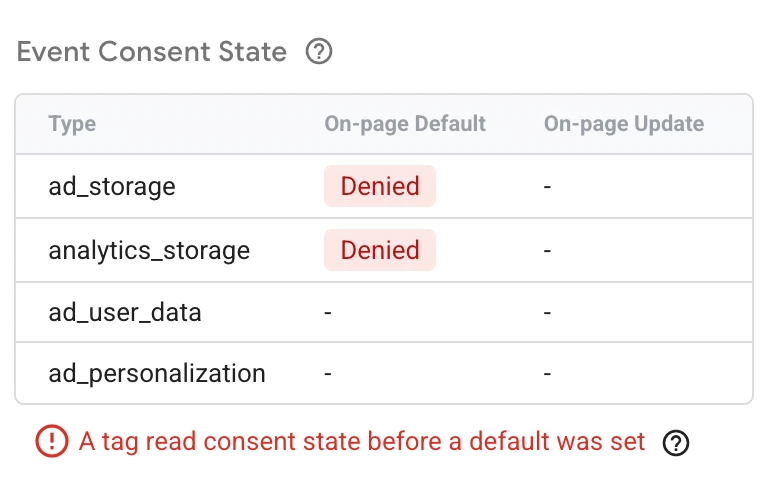Click the help icon after the warning message
The height and width of the screenshot is (496, 782).
[676, 442]
